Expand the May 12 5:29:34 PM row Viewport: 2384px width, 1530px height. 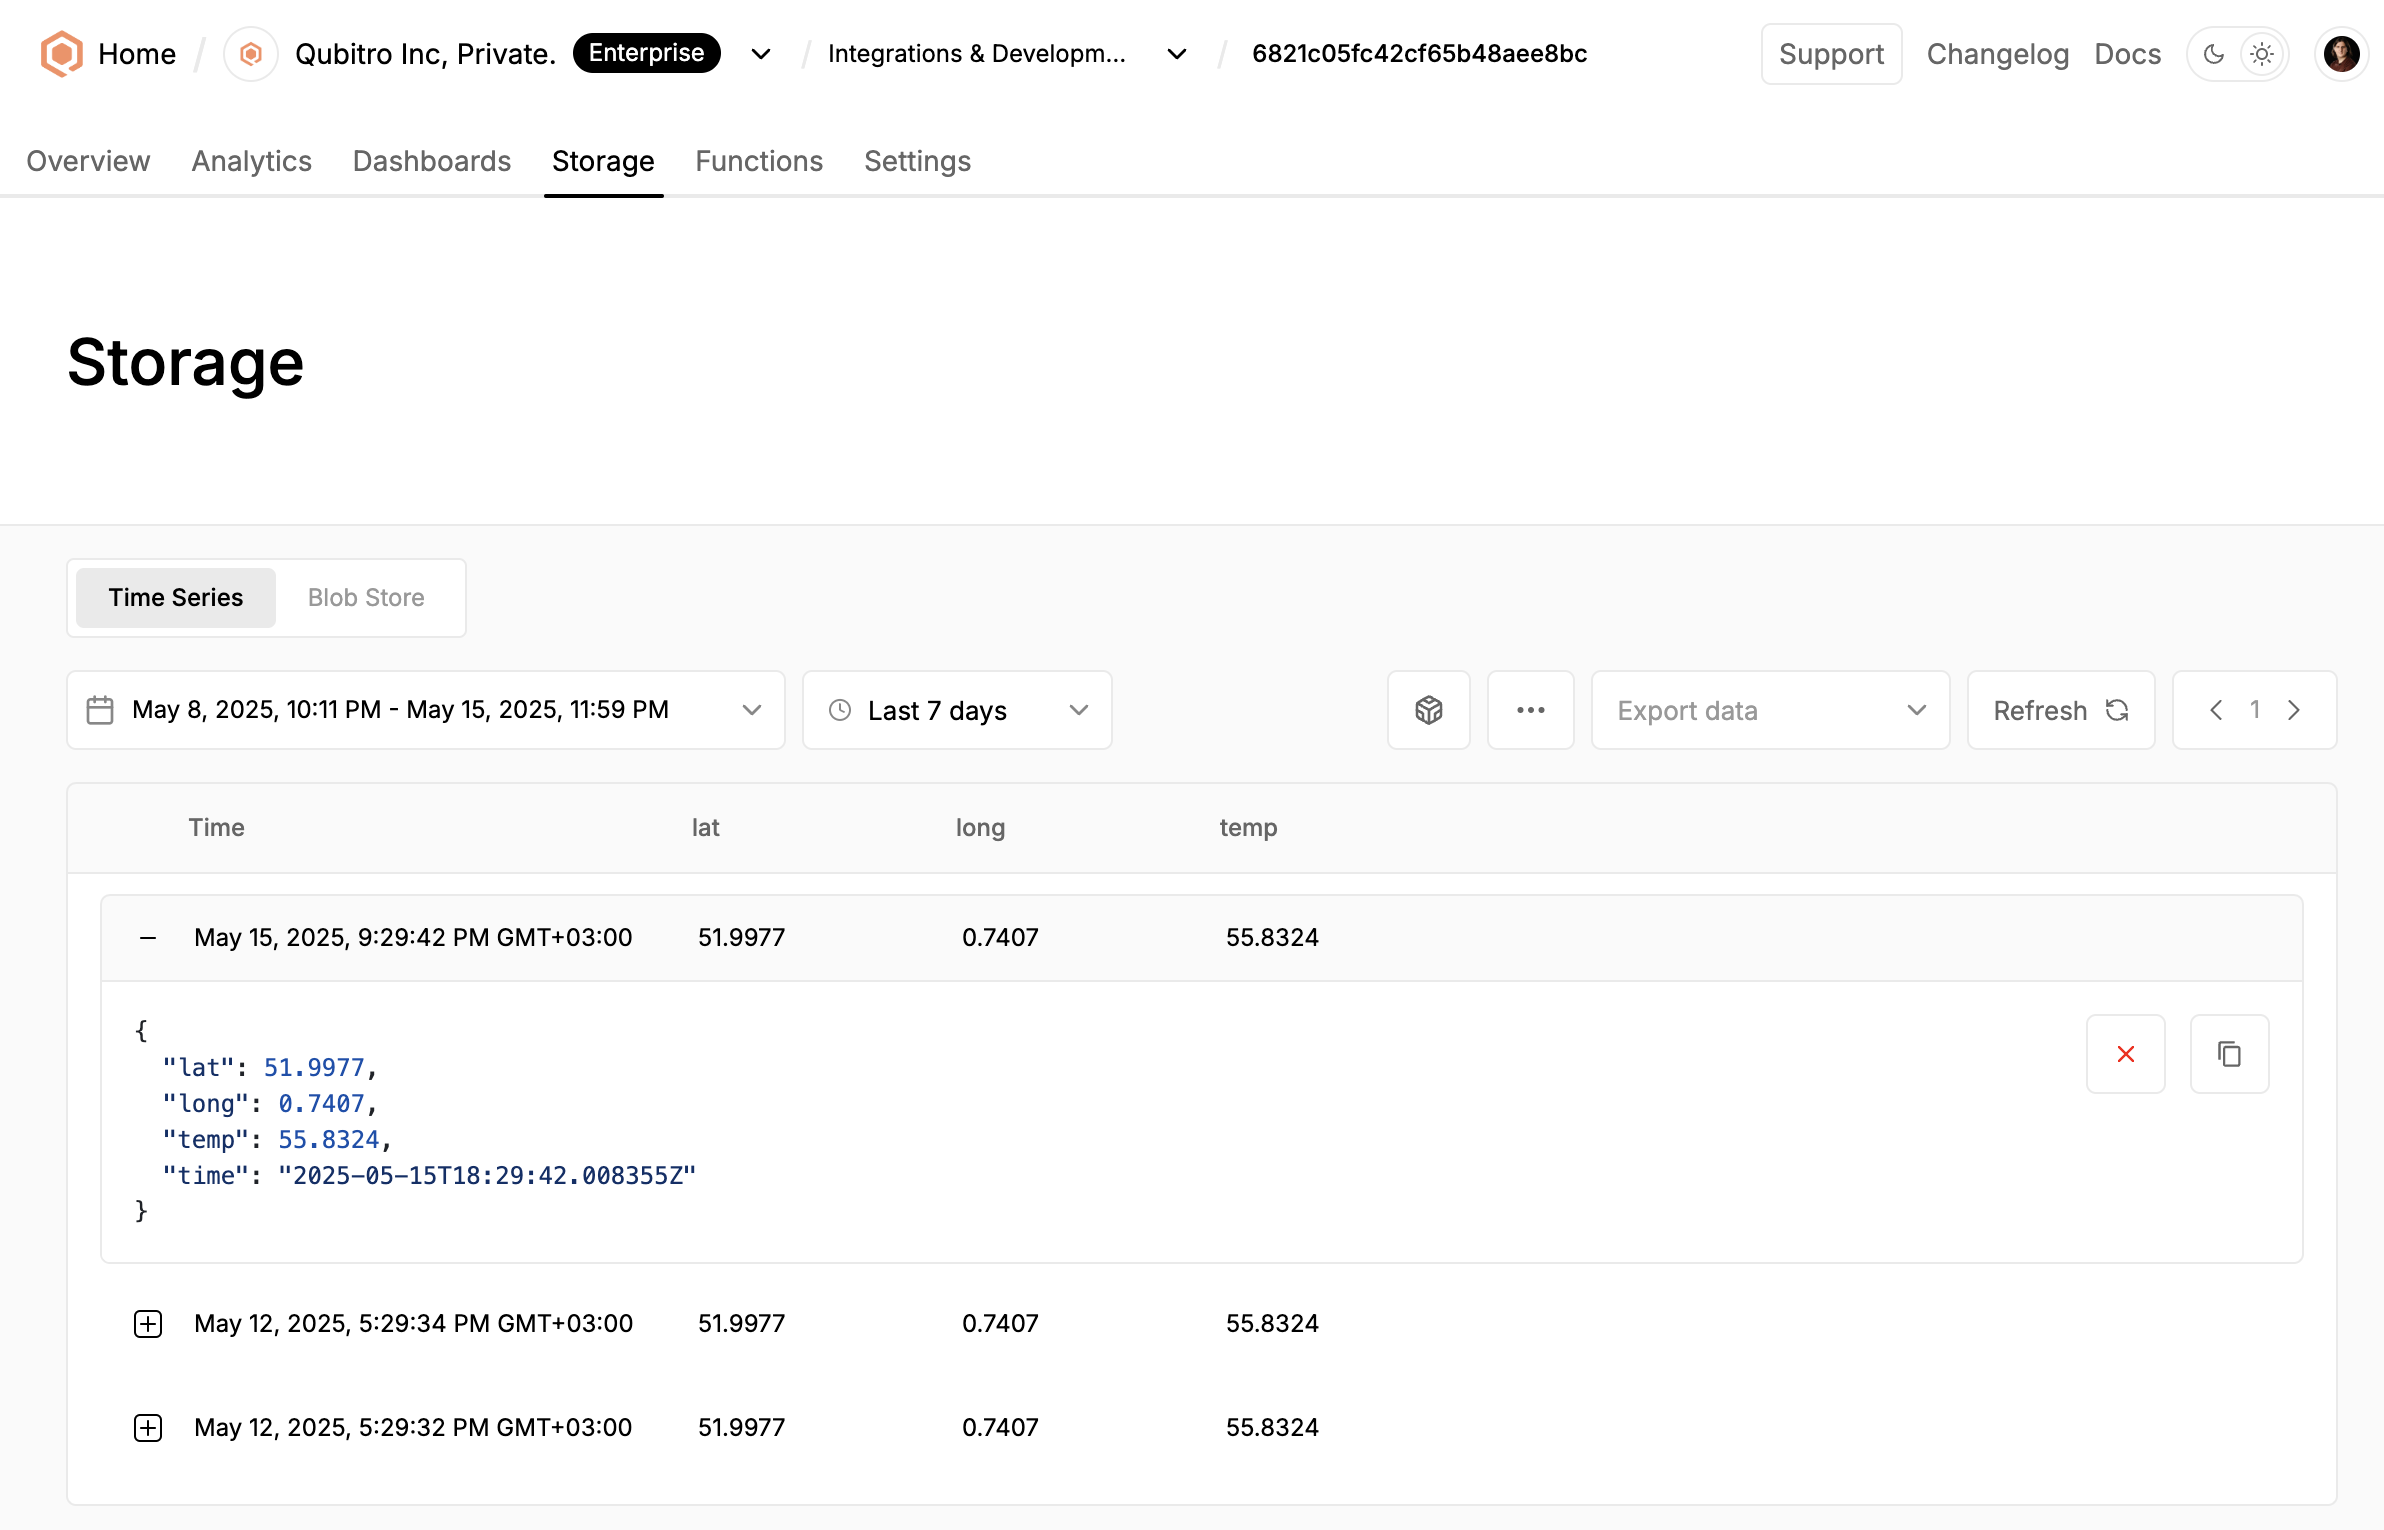tap(148, 1324)
